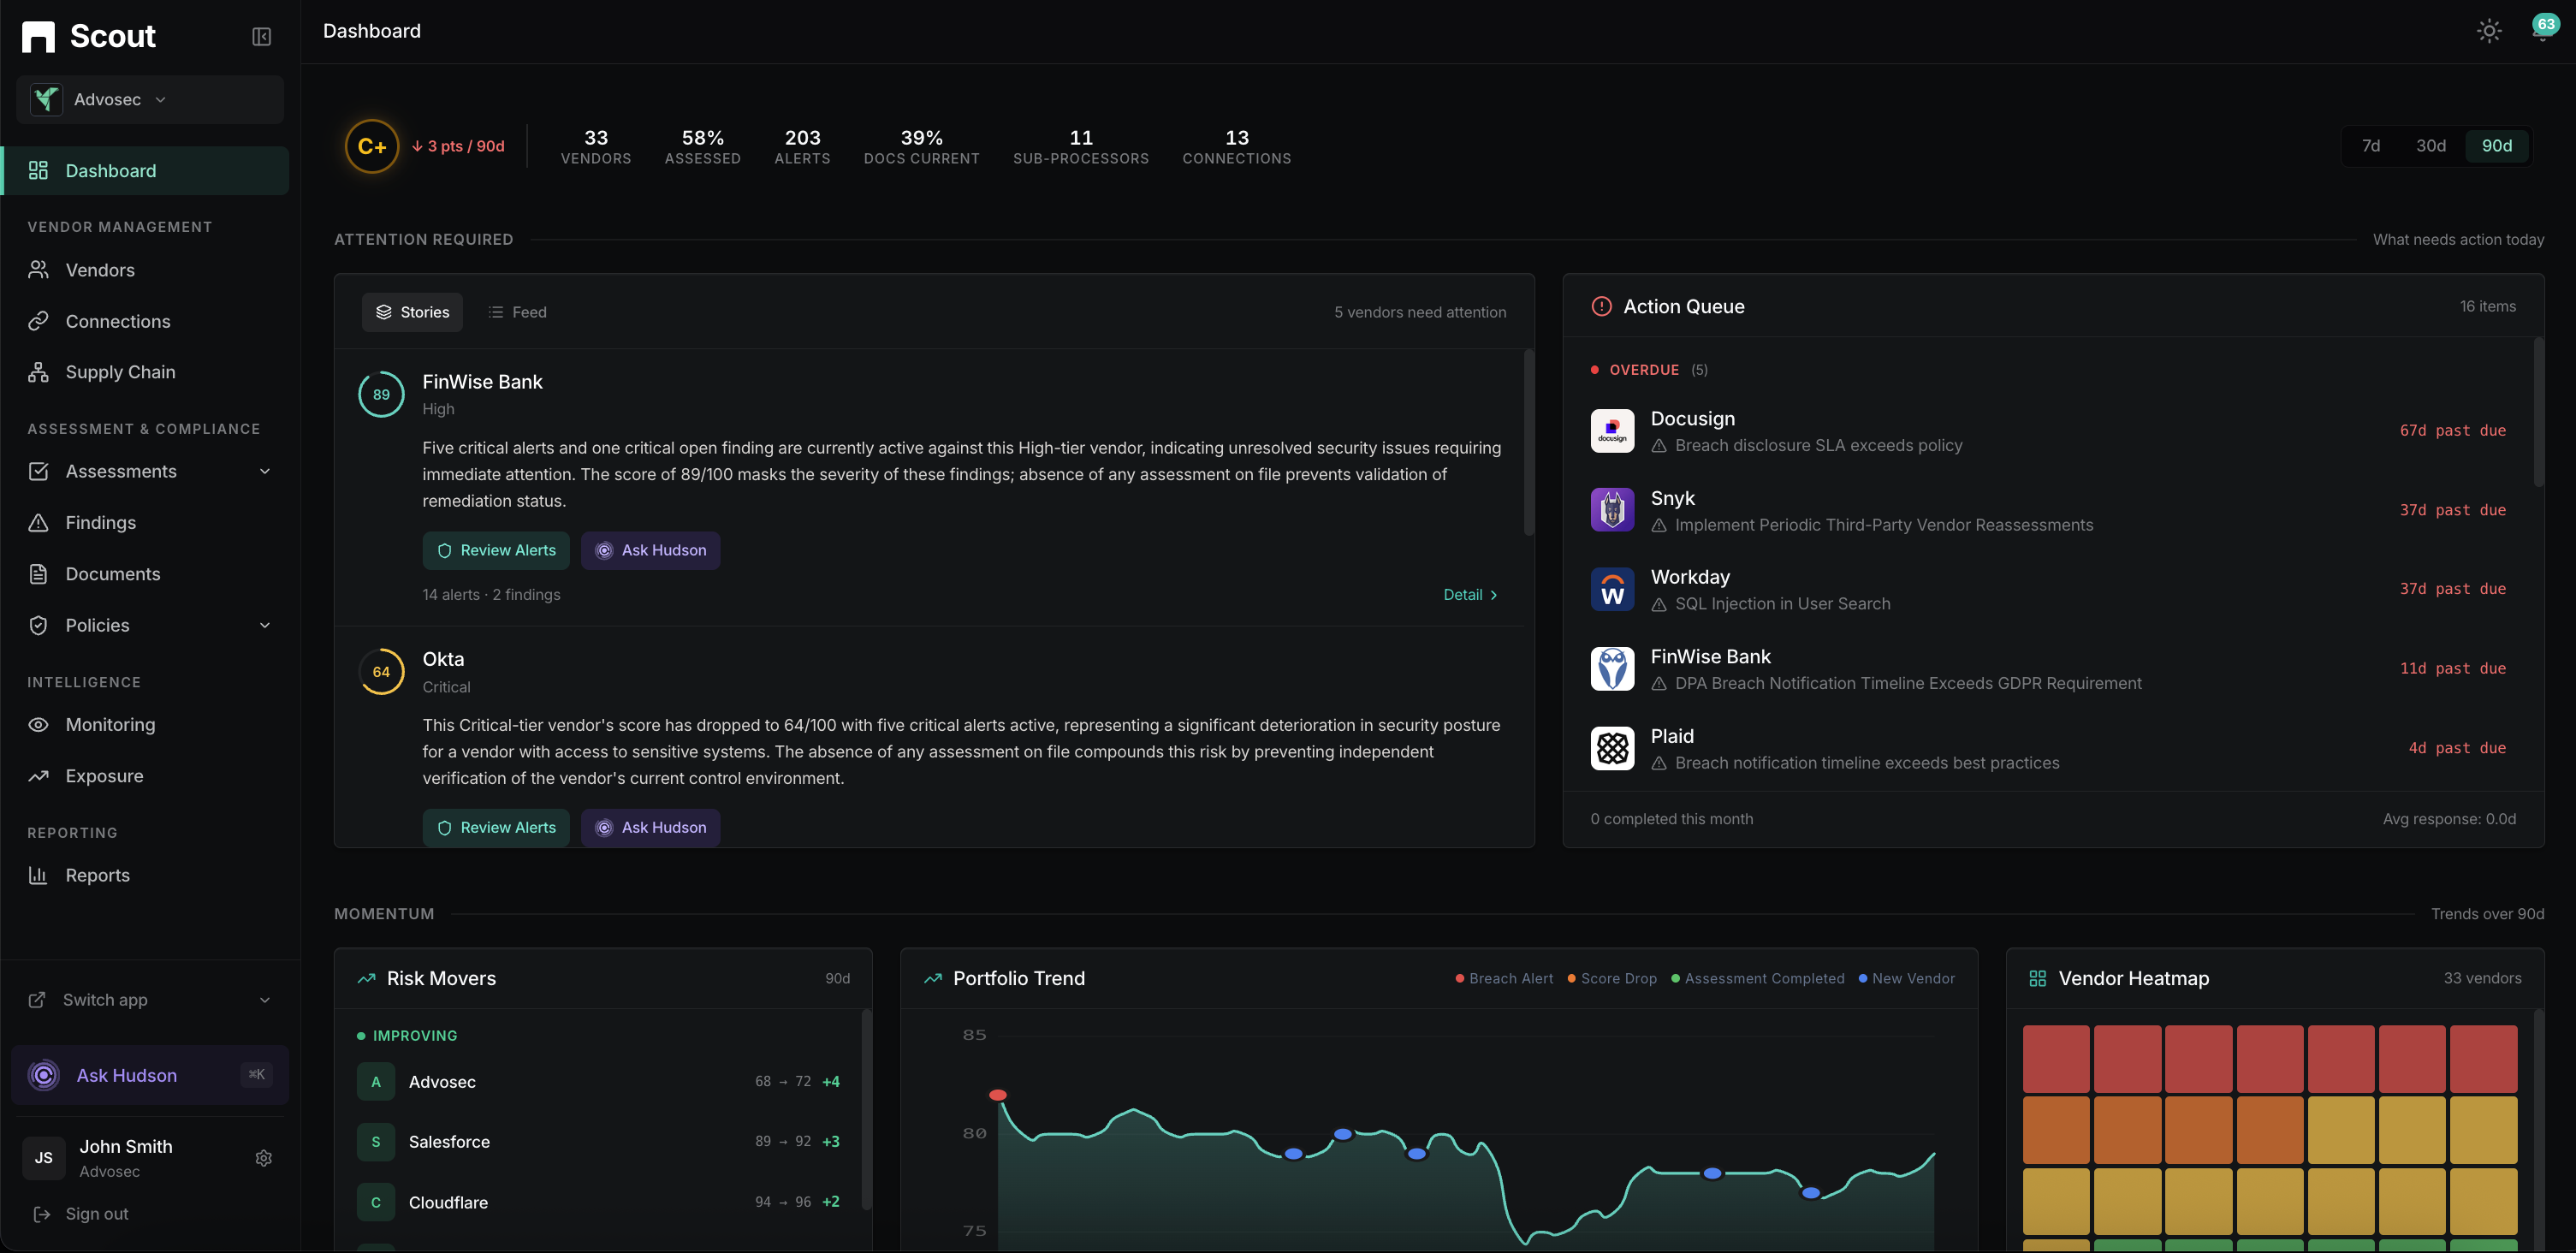
Task: Expand the Policies submenu chevron
Action: point(265,625)
